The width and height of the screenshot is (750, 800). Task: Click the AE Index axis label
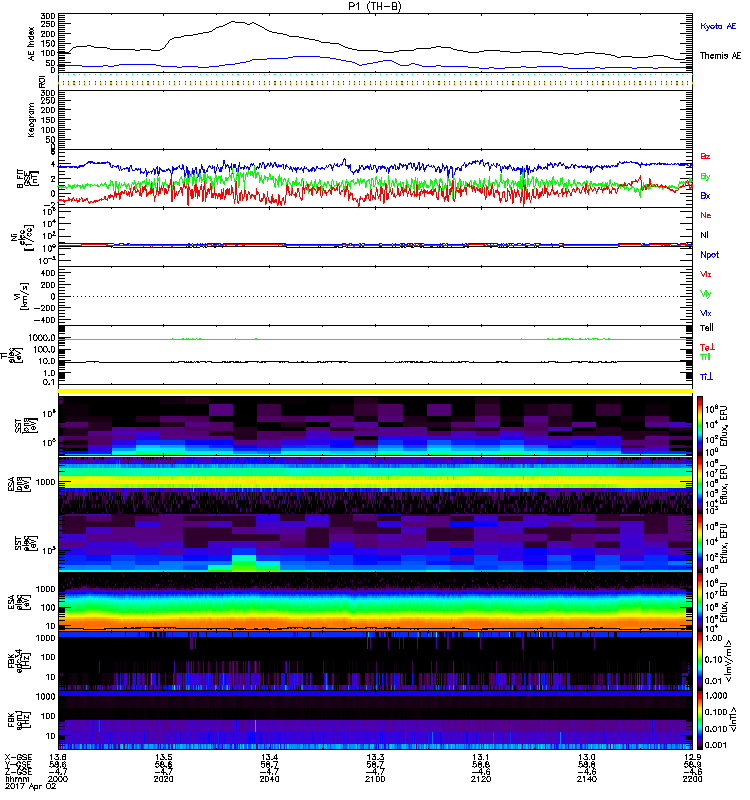click(x=32, y=44)
